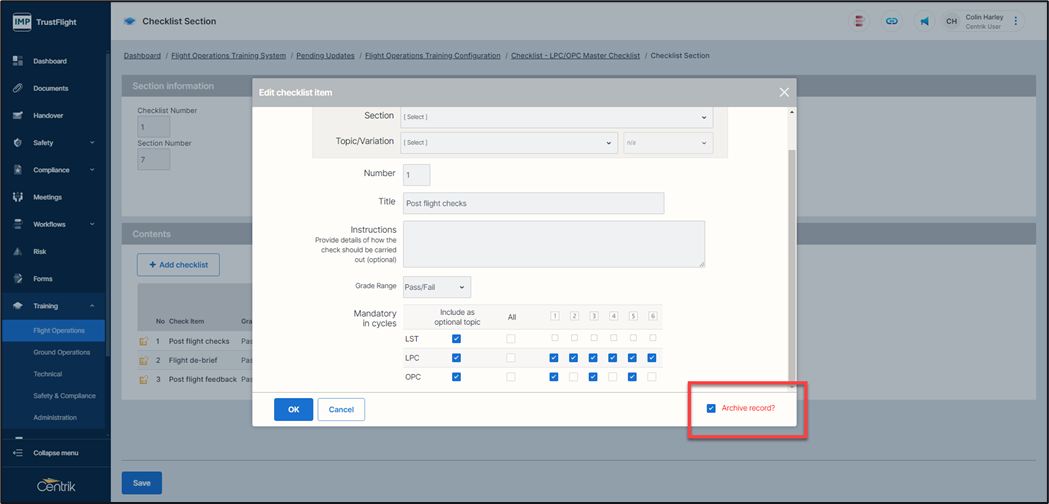
Task: Open user menu via three-dot icon
Action: [1016, 21]
